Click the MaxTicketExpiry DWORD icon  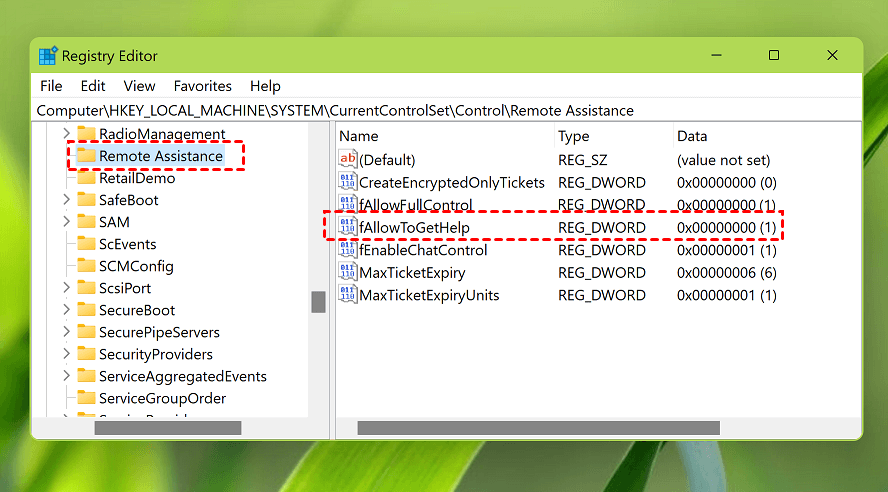[348, 273]
